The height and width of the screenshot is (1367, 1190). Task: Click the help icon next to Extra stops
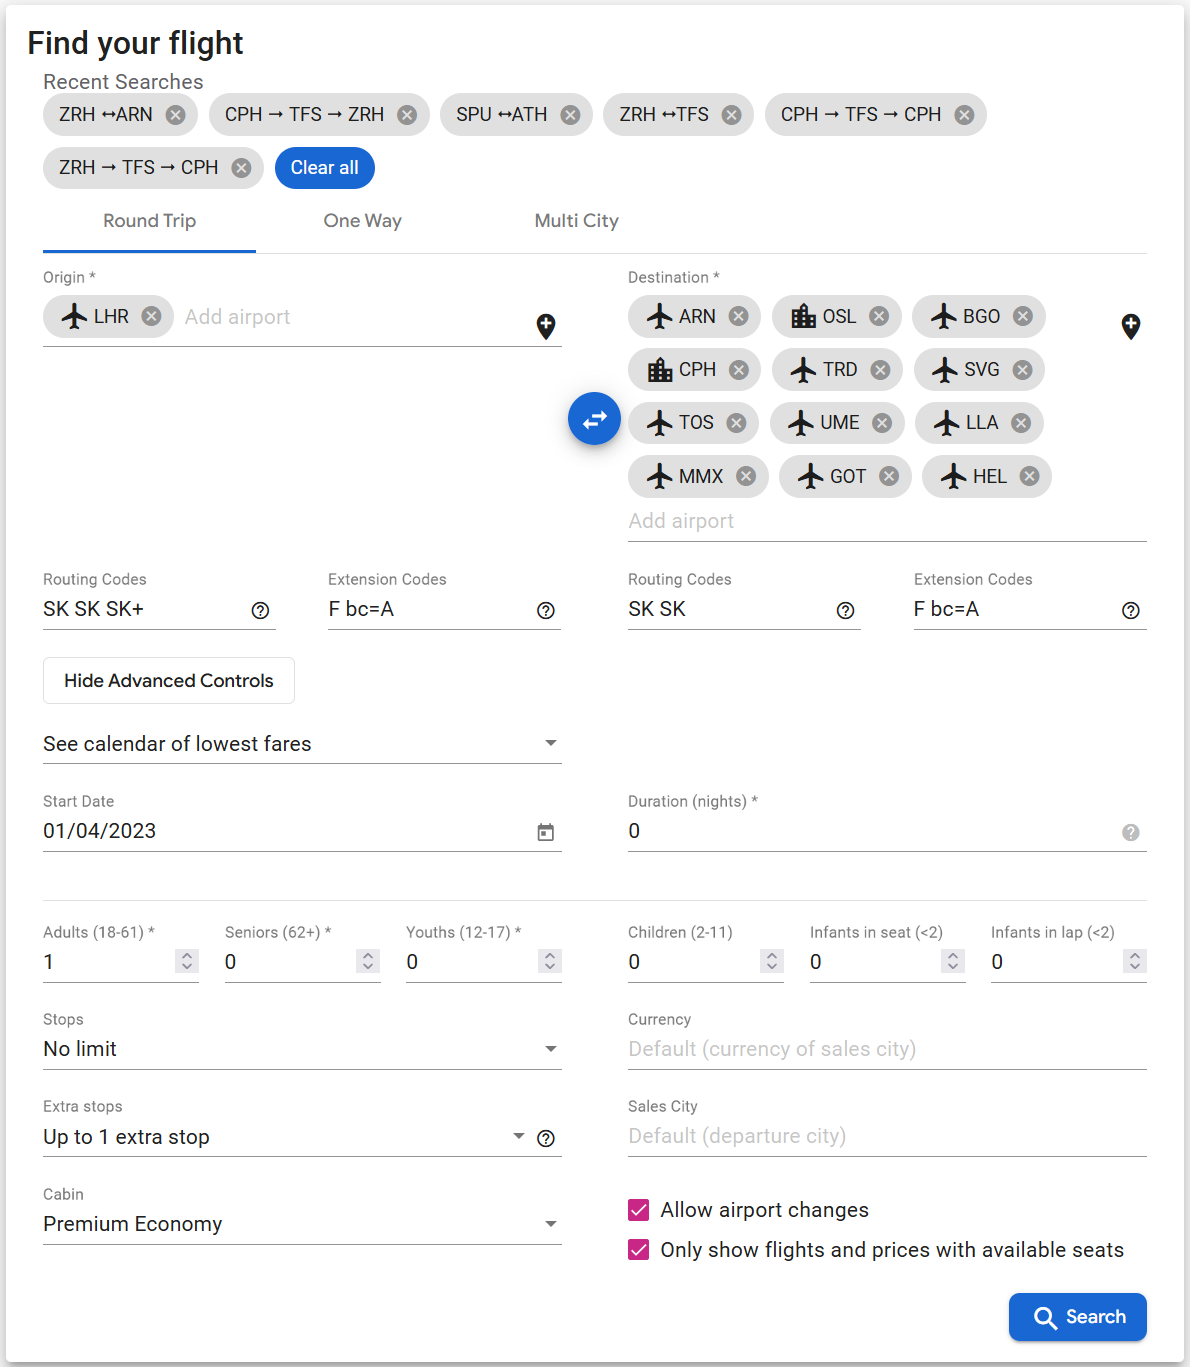545,1137
